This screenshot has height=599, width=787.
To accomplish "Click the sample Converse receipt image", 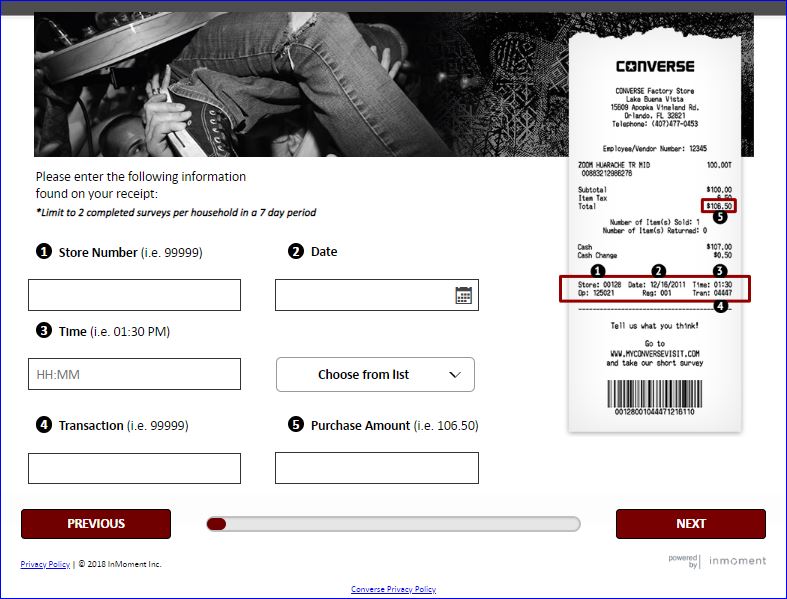I will (x=654, y=231).
